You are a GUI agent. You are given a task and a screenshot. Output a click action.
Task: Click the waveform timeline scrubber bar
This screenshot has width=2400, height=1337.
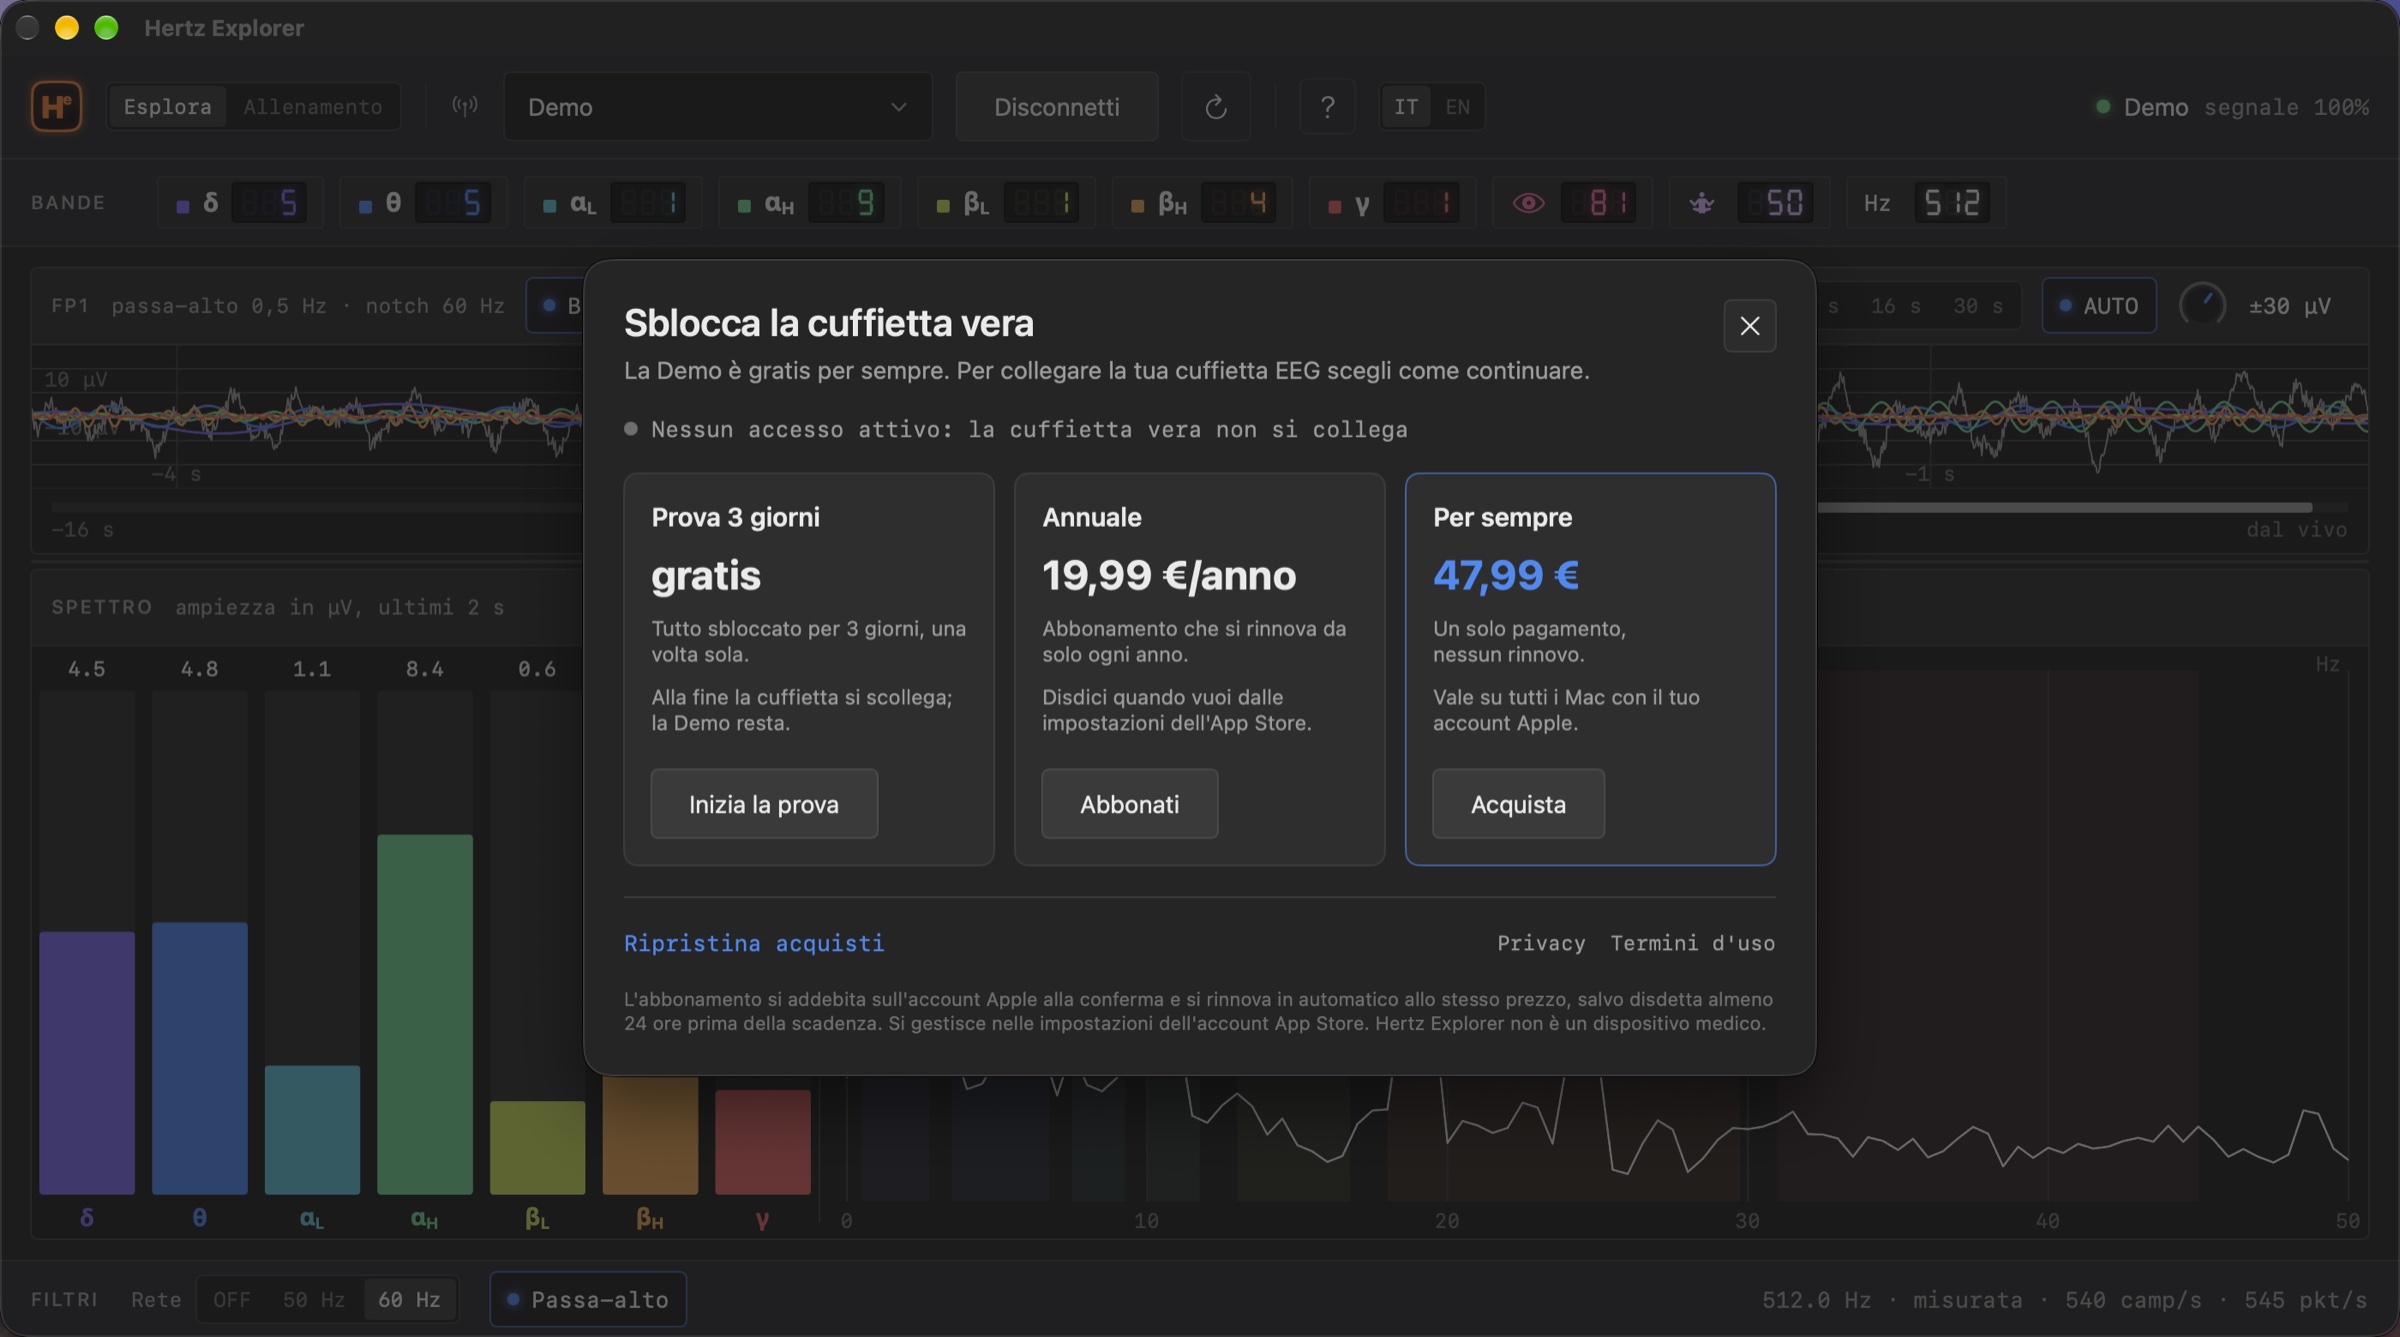click(x=2065, y=507)
